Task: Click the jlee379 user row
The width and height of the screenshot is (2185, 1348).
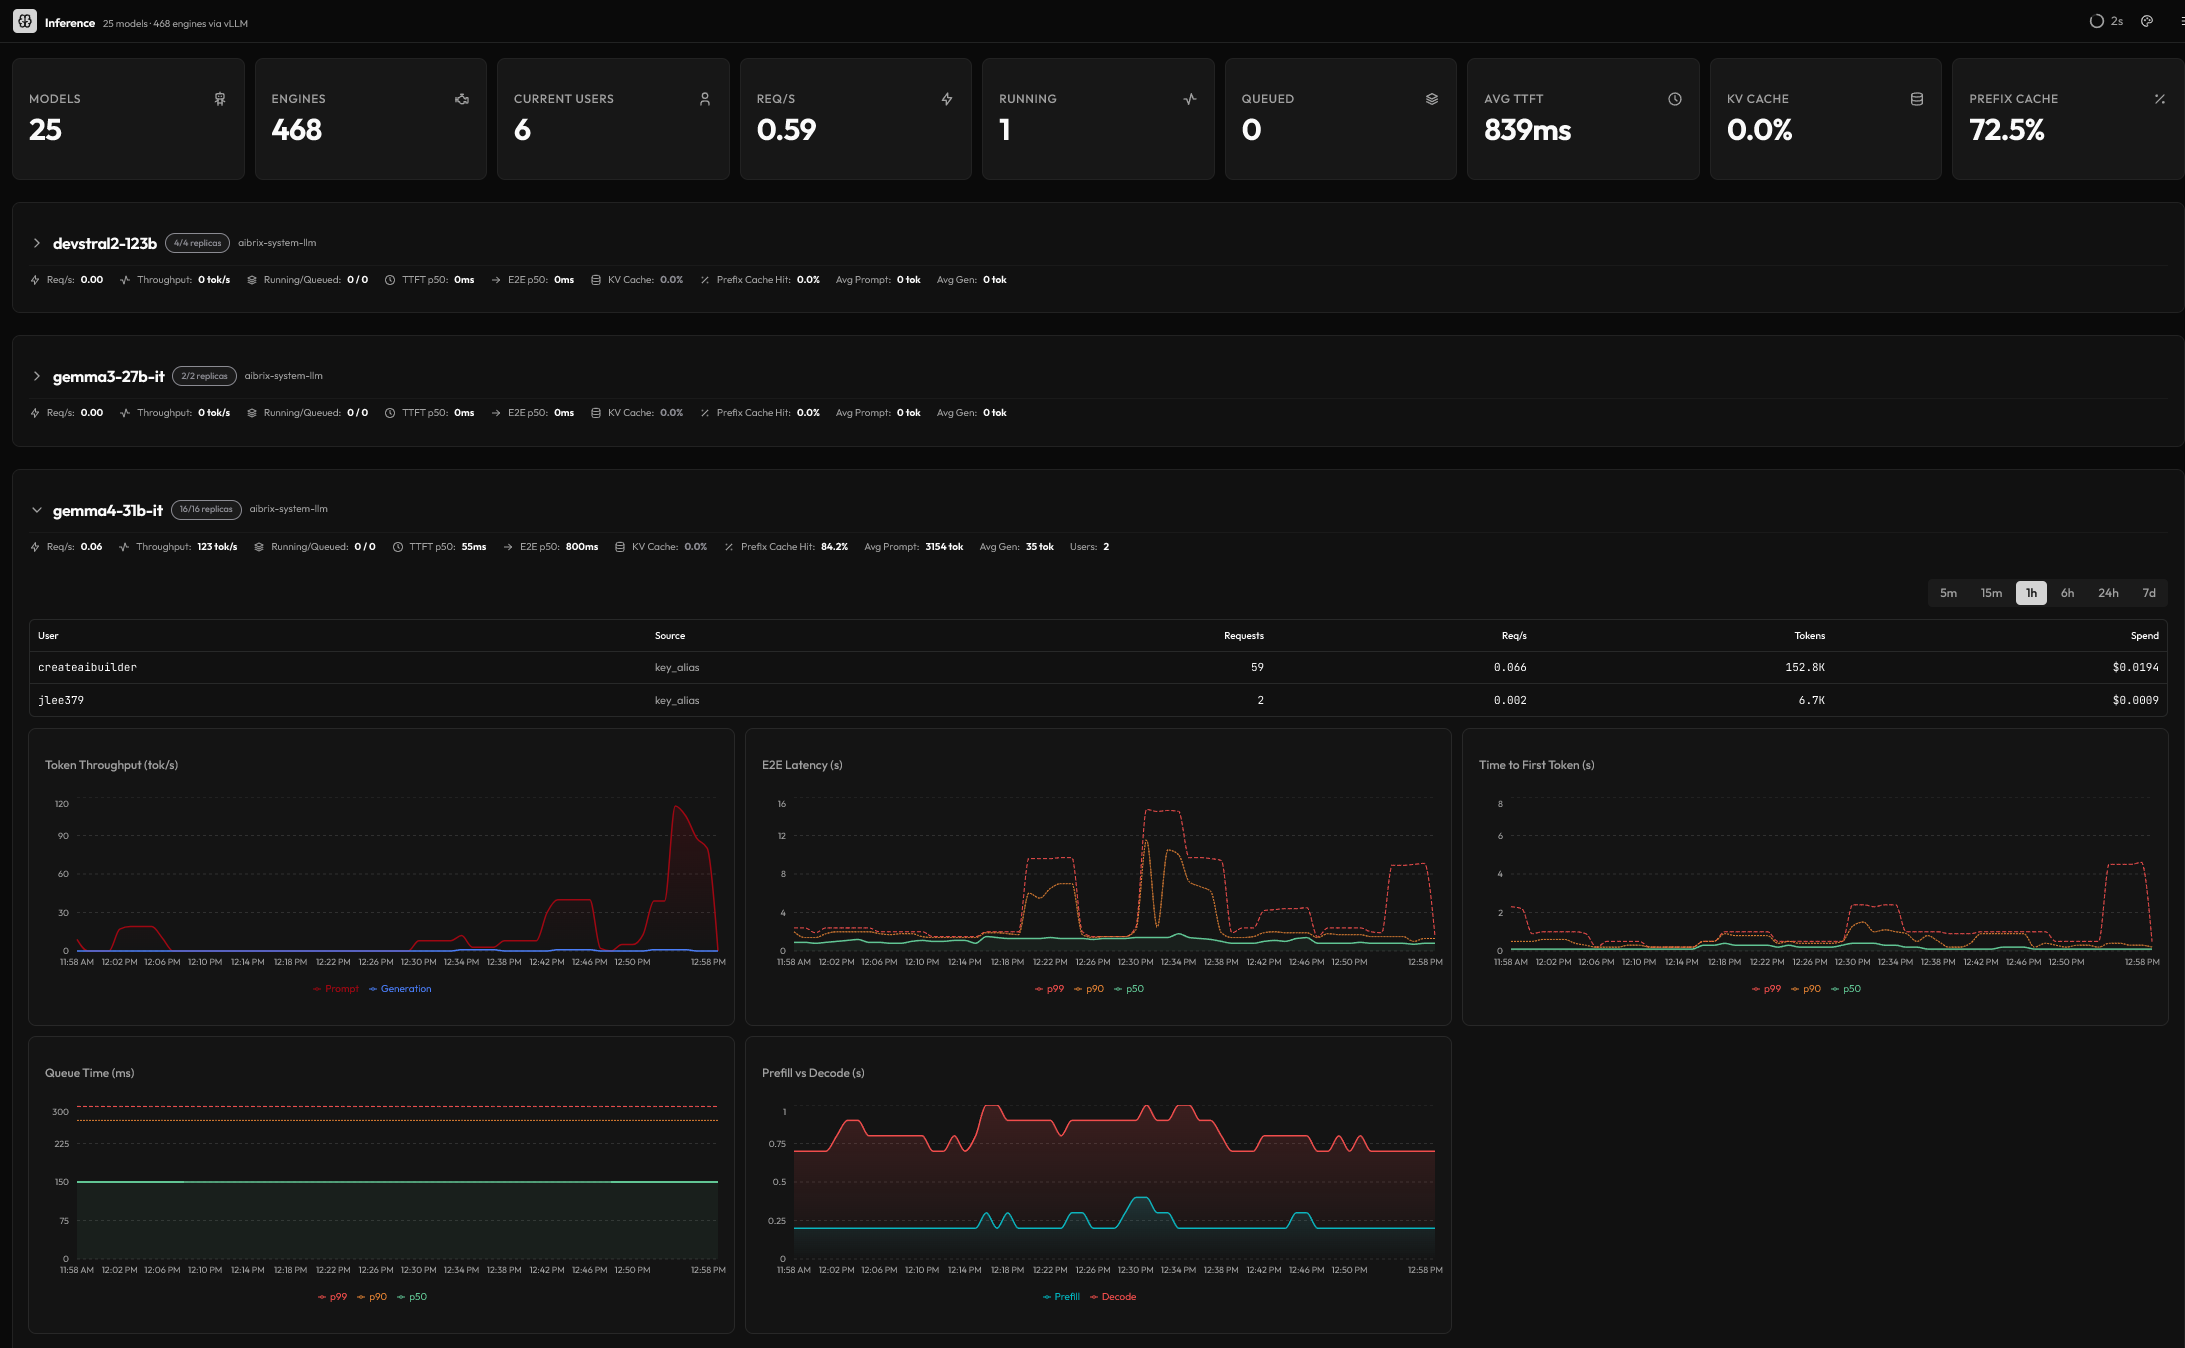Action: click(x=1098, y=700)
